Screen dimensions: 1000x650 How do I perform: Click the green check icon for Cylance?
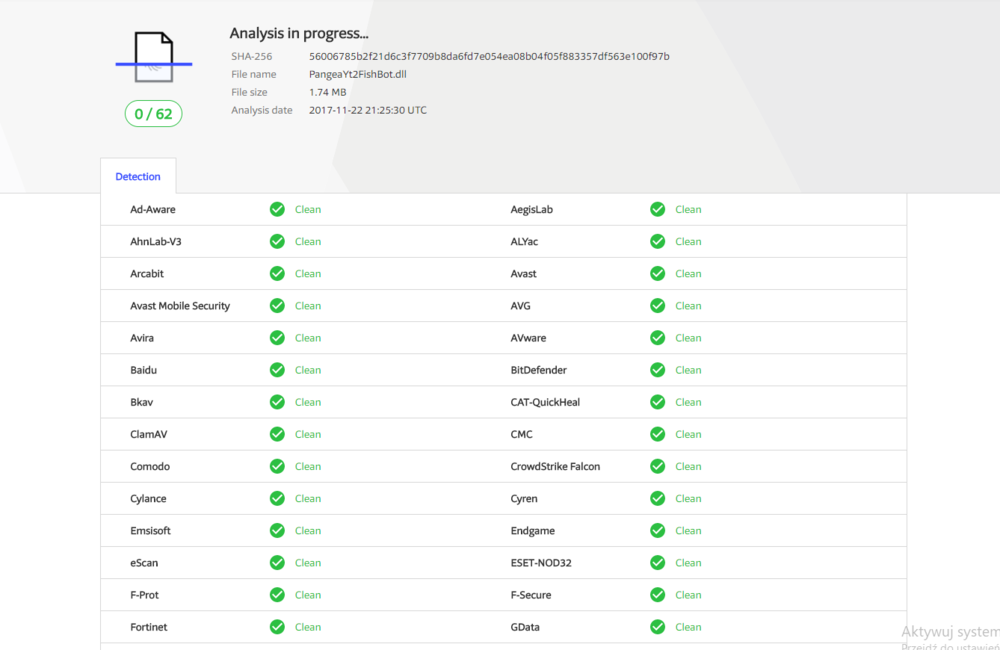277,498
